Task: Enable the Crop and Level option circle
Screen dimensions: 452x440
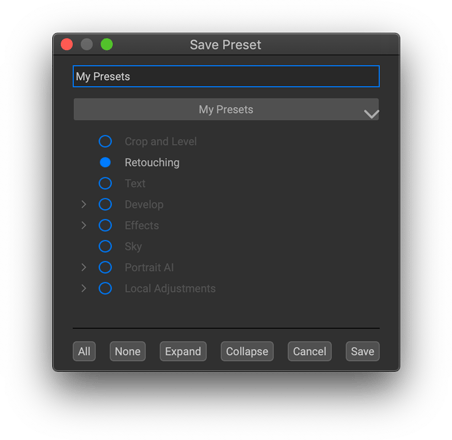Action: click(105, 141)
